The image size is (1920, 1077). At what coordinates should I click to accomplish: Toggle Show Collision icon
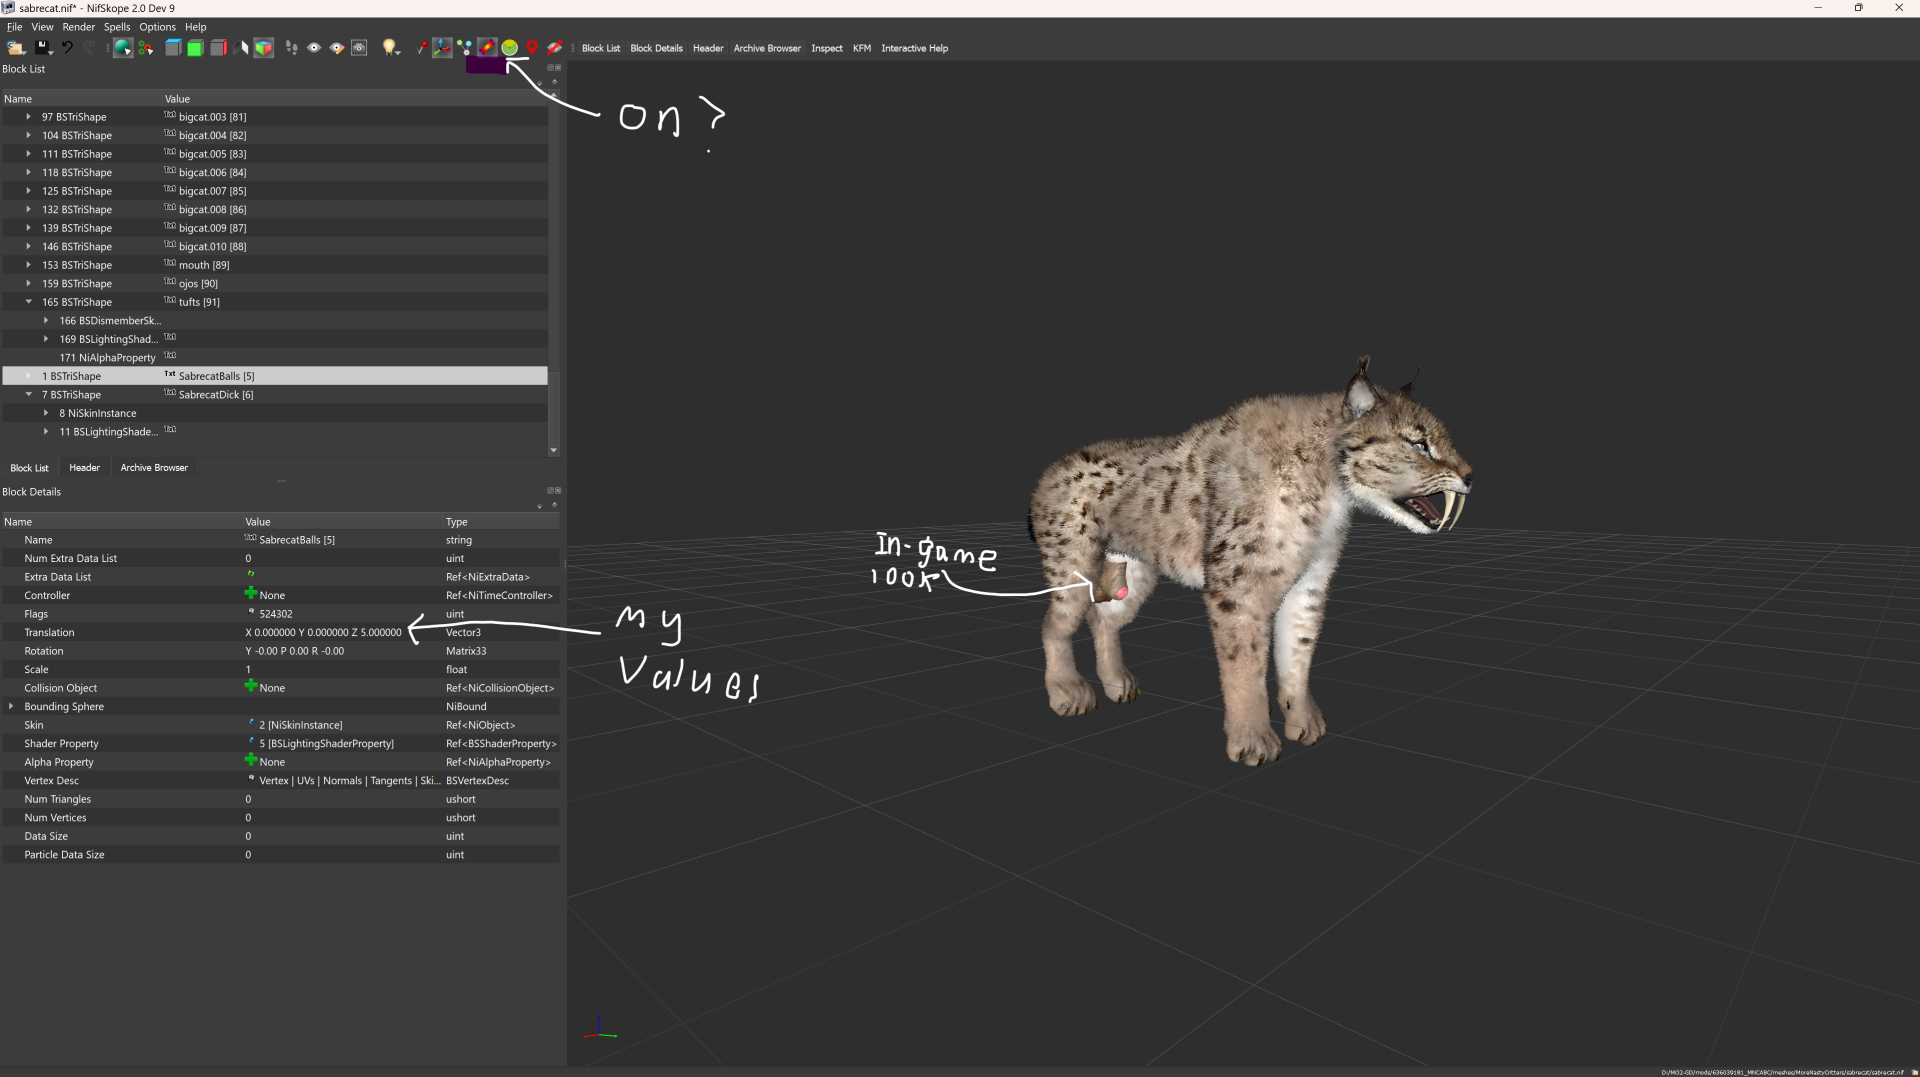pyautogui.click(x=487, y=47)
